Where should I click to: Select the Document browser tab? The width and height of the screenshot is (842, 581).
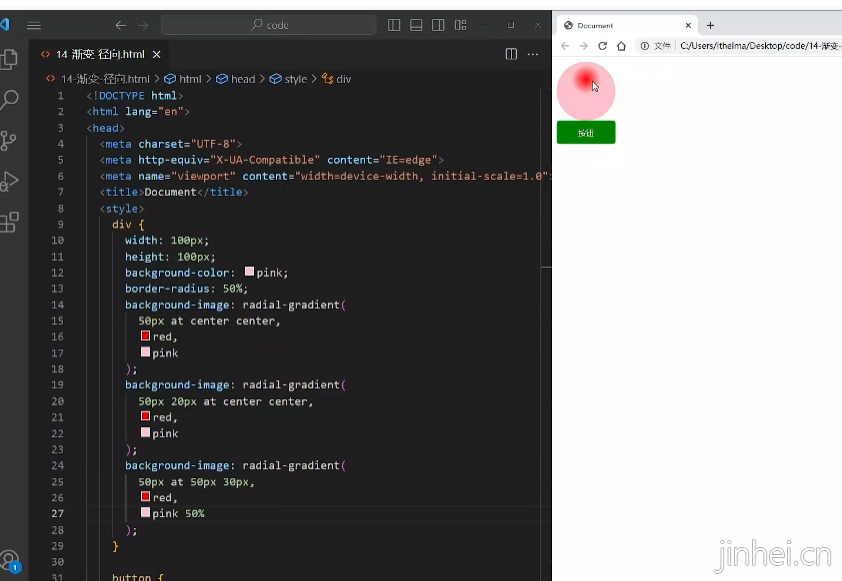(x=627, y=25)
